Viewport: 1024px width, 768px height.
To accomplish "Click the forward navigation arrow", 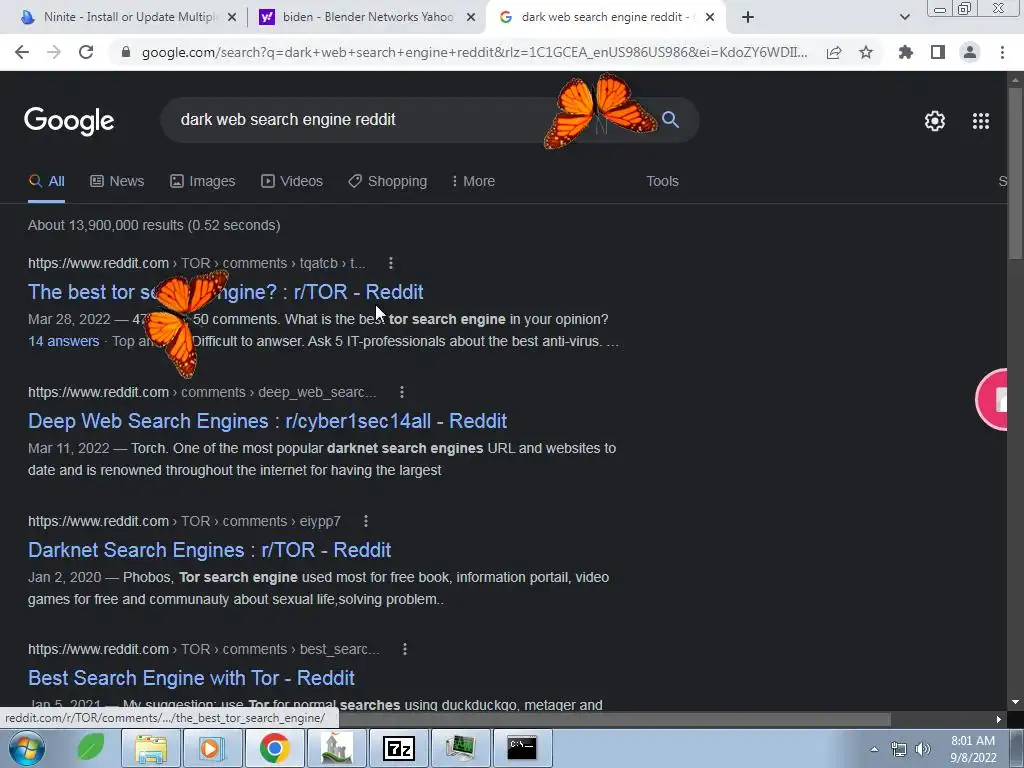I will point(54,52).
